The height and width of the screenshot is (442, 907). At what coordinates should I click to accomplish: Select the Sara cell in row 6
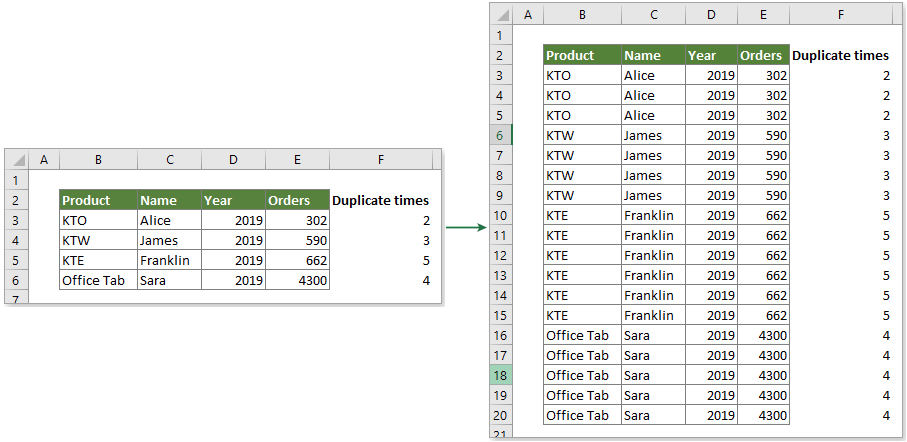169,280
